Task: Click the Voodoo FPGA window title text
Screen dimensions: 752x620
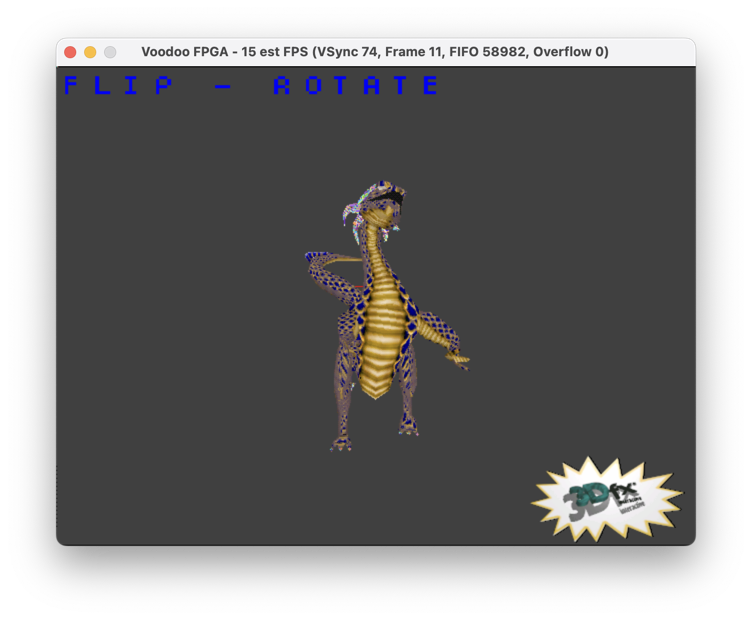Action: pos(375,52)
